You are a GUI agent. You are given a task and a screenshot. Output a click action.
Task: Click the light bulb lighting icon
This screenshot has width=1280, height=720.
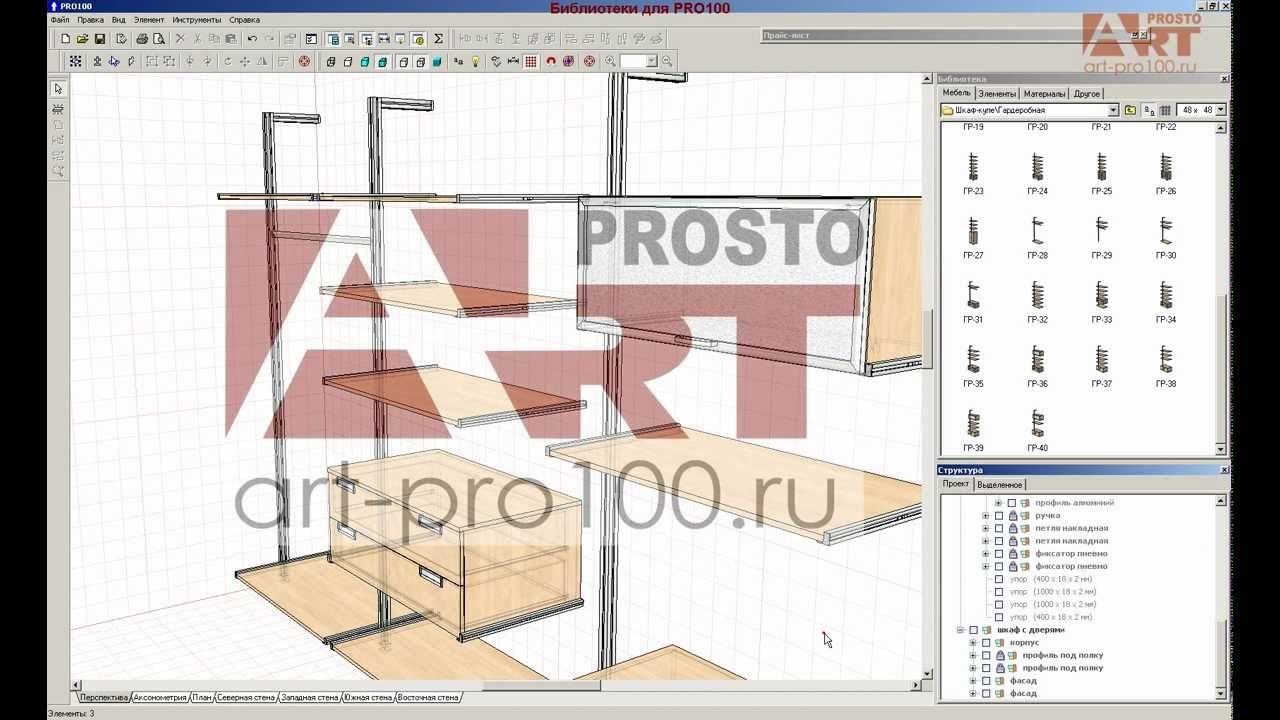(475, 61)
